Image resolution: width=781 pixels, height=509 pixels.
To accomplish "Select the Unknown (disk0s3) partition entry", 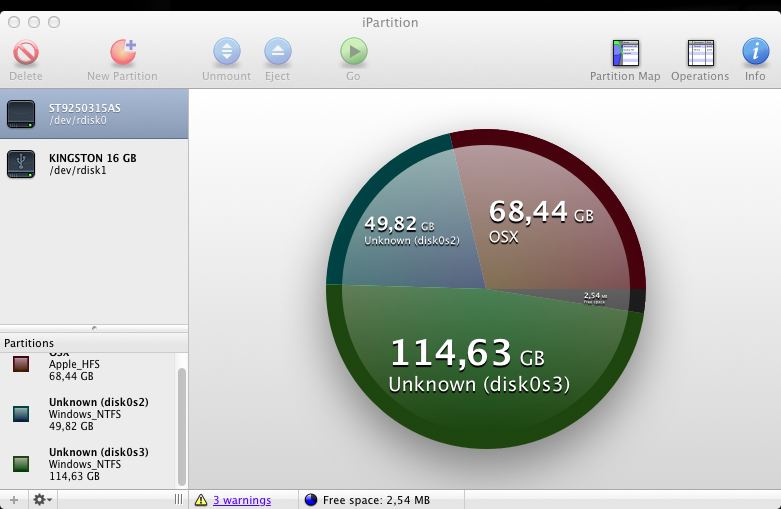I will pyautogui.click(x=97, y=464).
